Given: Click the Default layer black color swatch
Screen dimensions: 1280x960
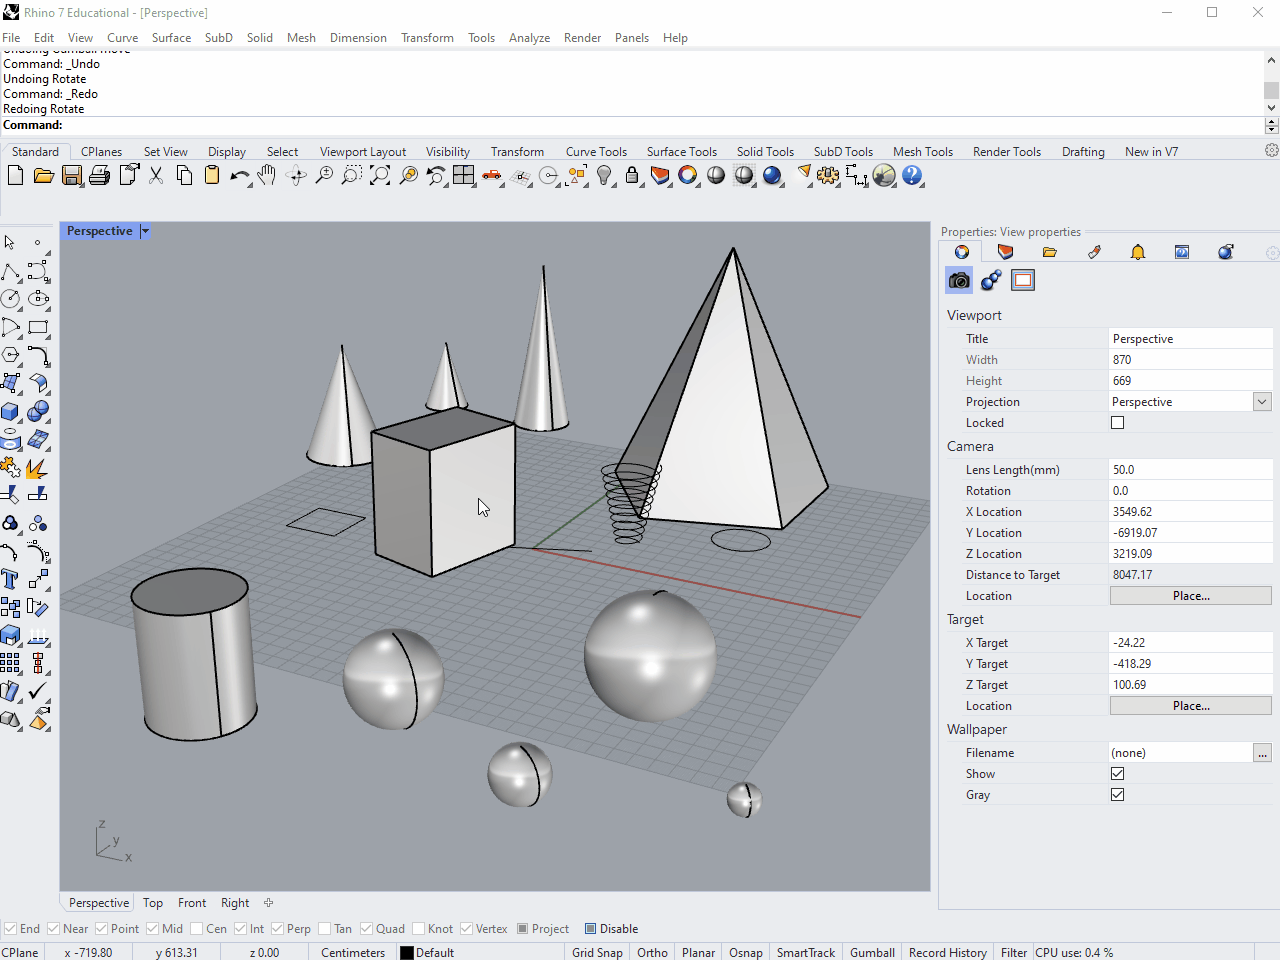Looking at the screenshot, I should pos(407,953).
